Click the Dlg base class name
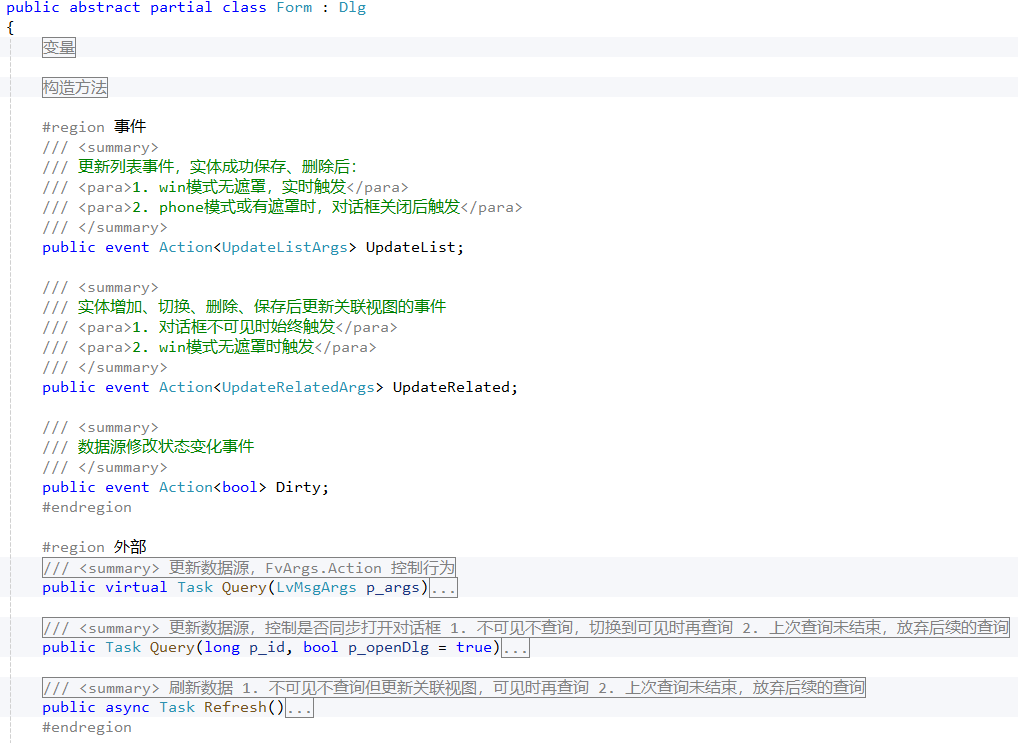The image size is (1018, 743). [351, 8]
